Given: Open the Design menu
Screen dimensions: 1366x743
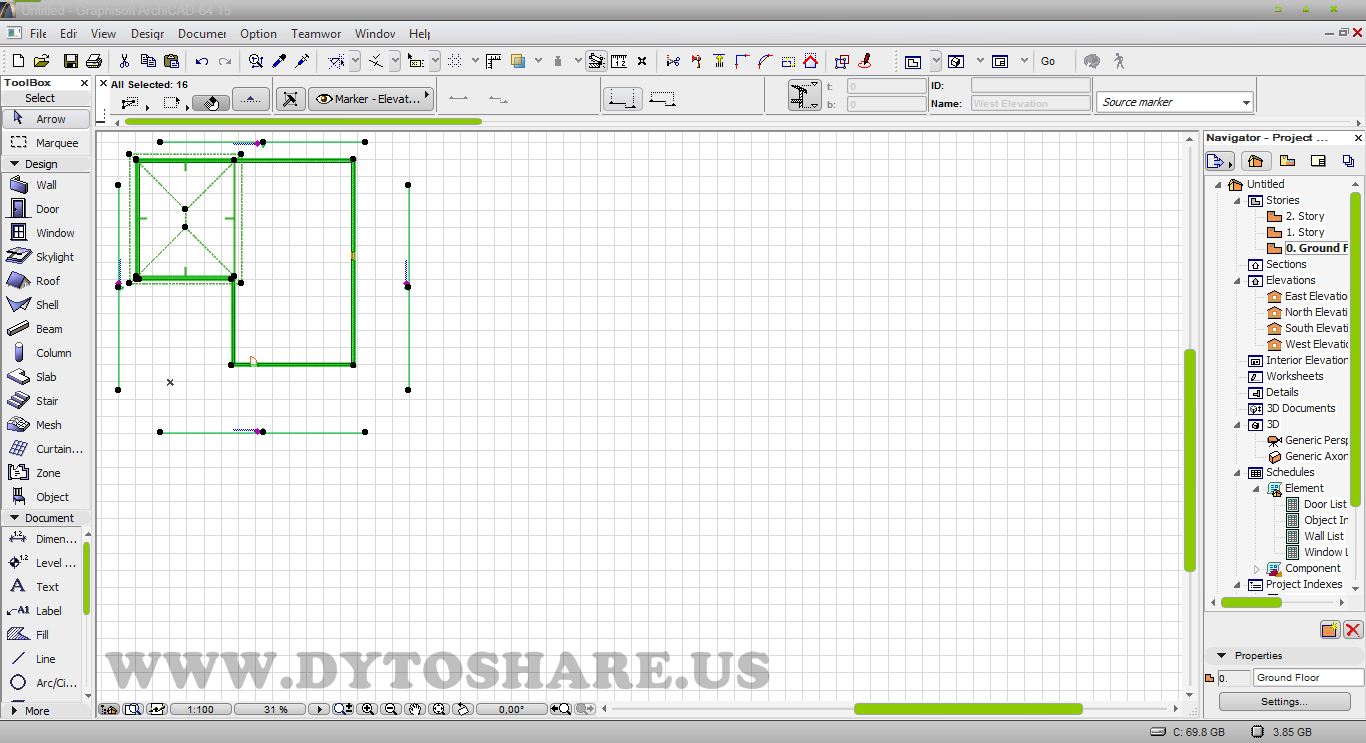Looking at the screenshot, I should [147, 33].
